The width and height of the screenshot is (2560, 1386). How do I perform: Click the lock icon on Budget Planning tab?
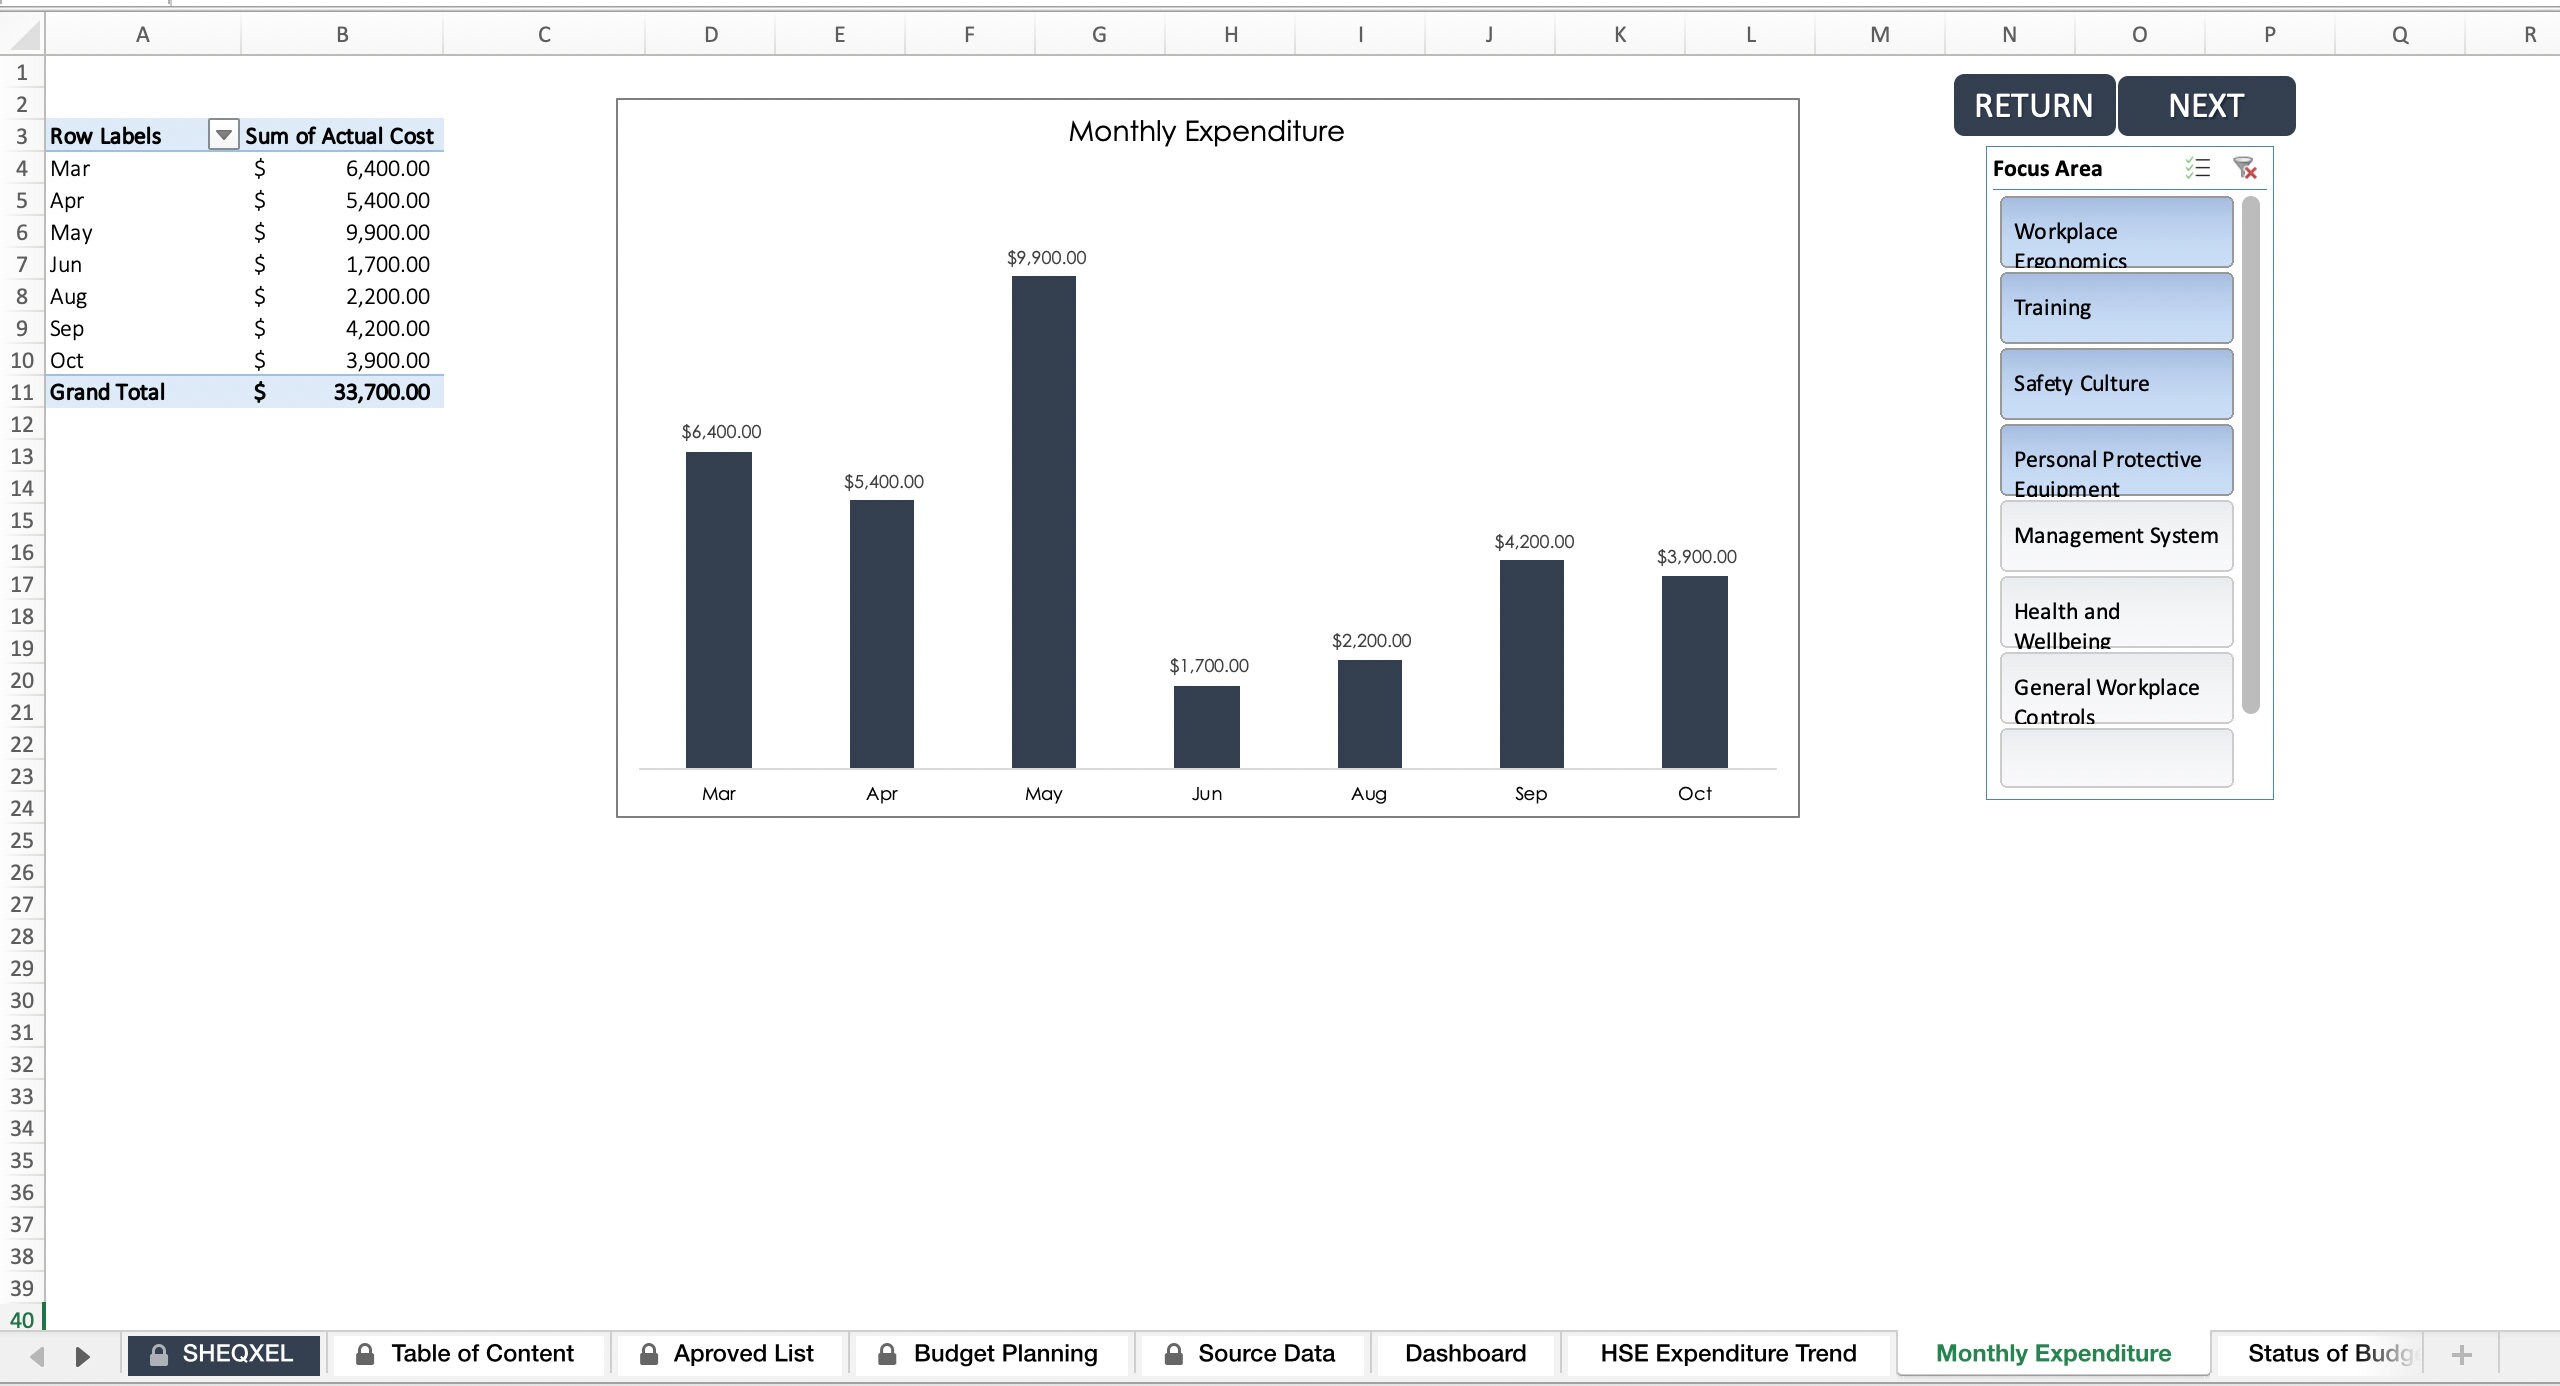tap(886, 1353)
